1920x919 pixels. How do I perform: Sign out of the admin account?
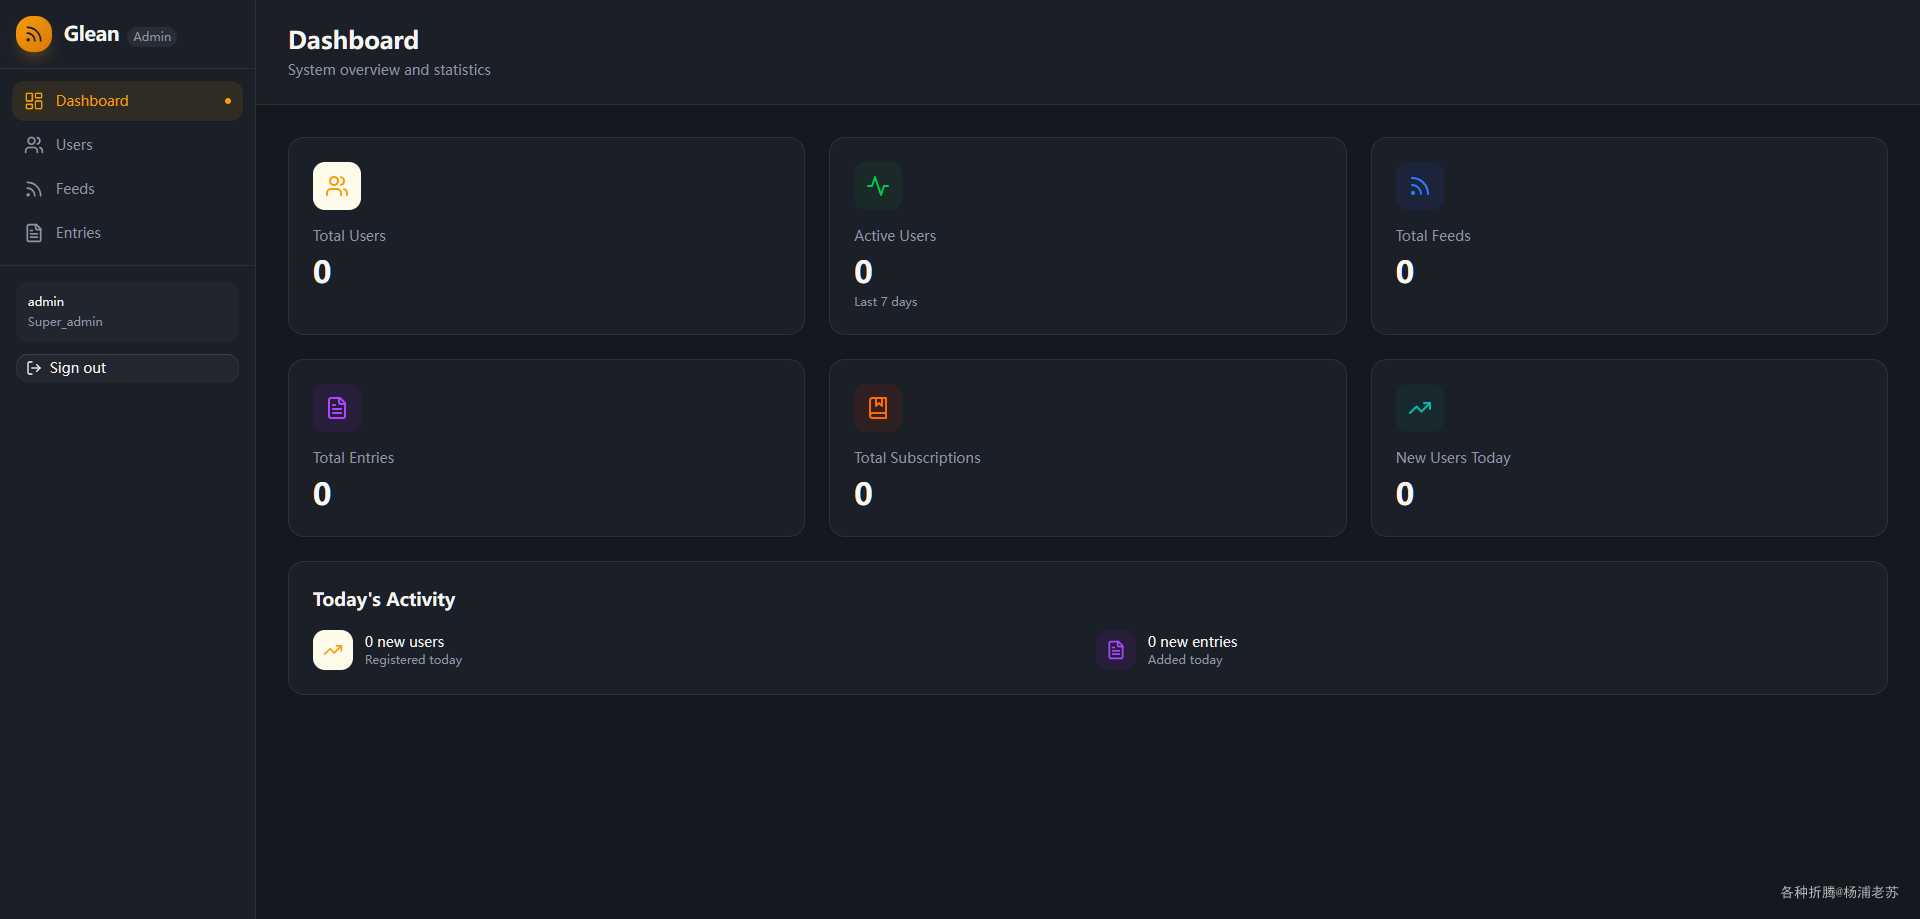point(127,368)
